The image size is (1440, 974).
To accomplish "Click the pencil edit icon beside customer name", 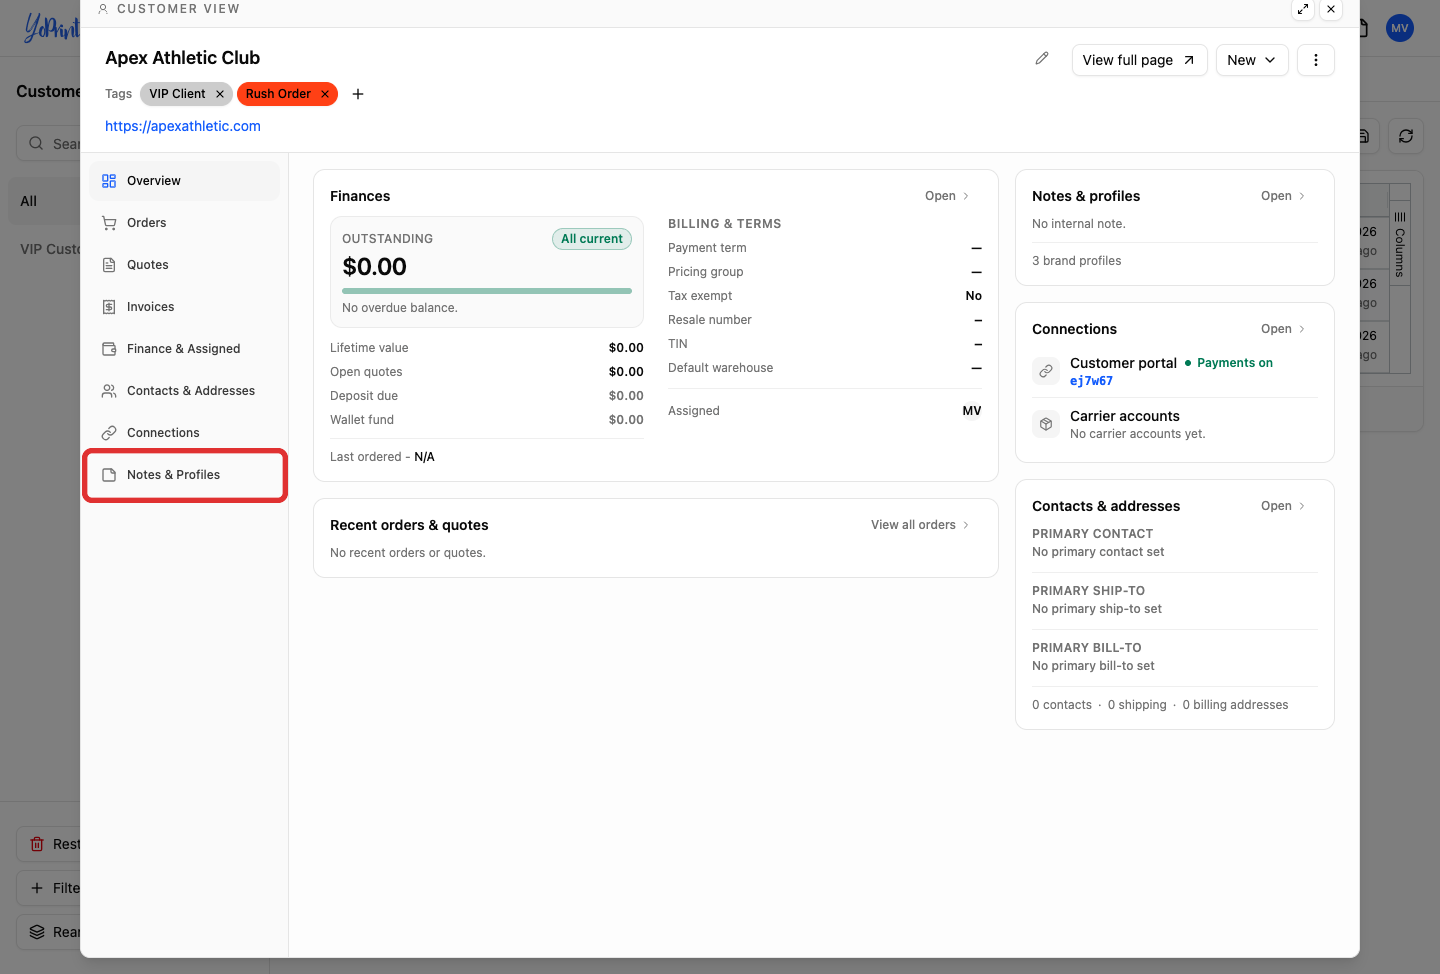I will pos(1042,59).
